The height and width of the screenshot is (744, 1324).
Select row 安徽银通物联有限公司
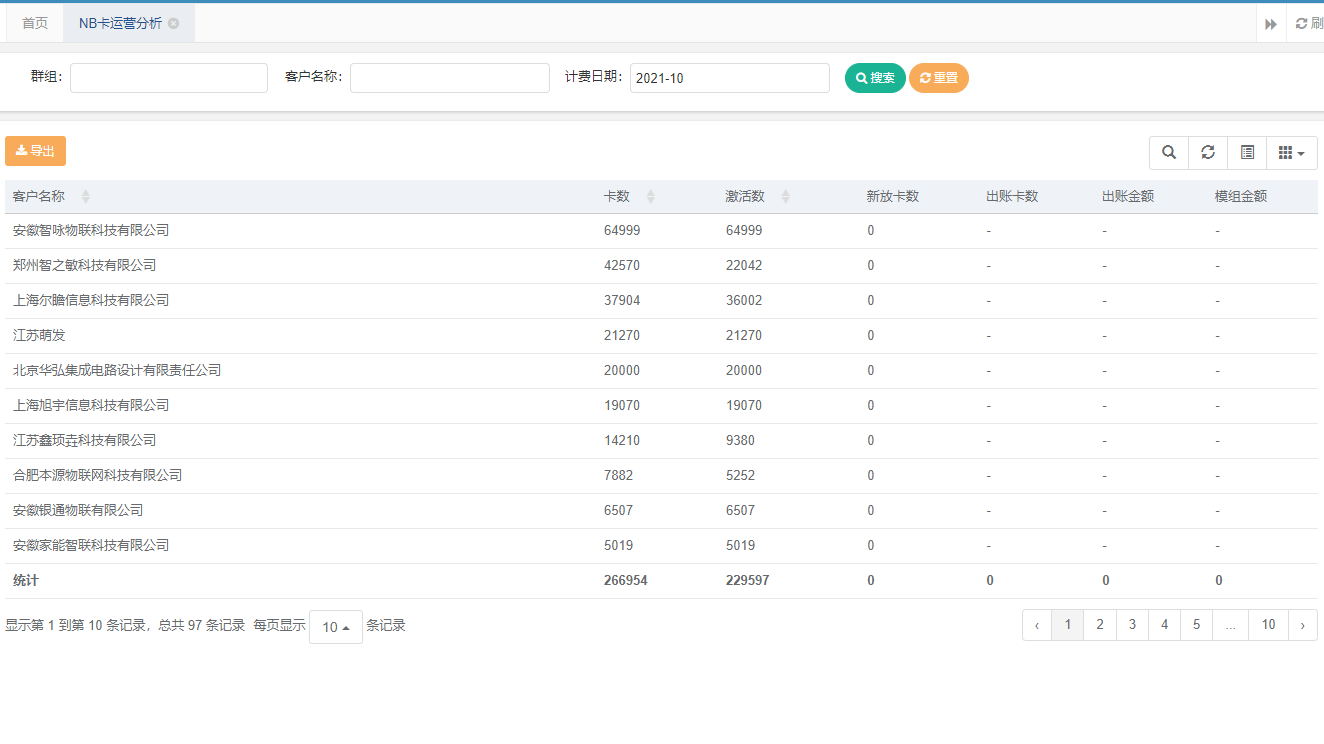coord(661,511)
